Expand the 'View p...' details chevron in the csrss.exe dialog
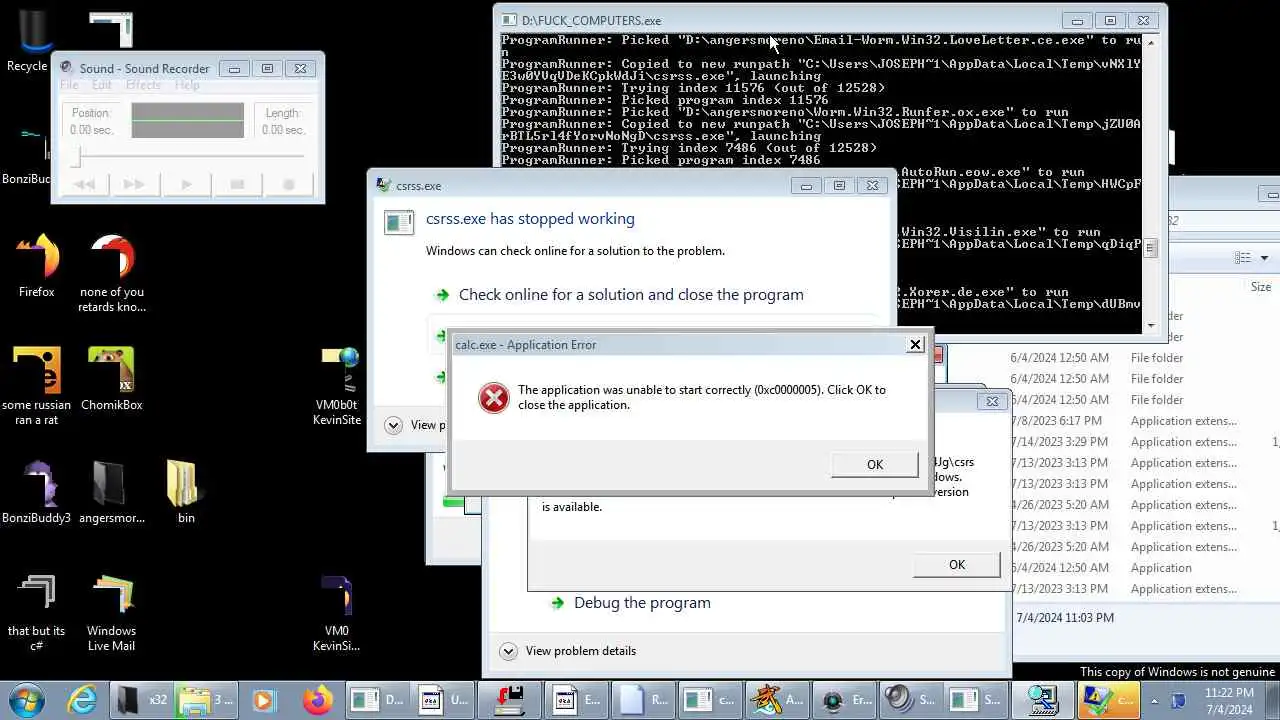Image resolution: width=1280 pixels, height=720 pixels. pyautogui.click(x=393, y=425)
